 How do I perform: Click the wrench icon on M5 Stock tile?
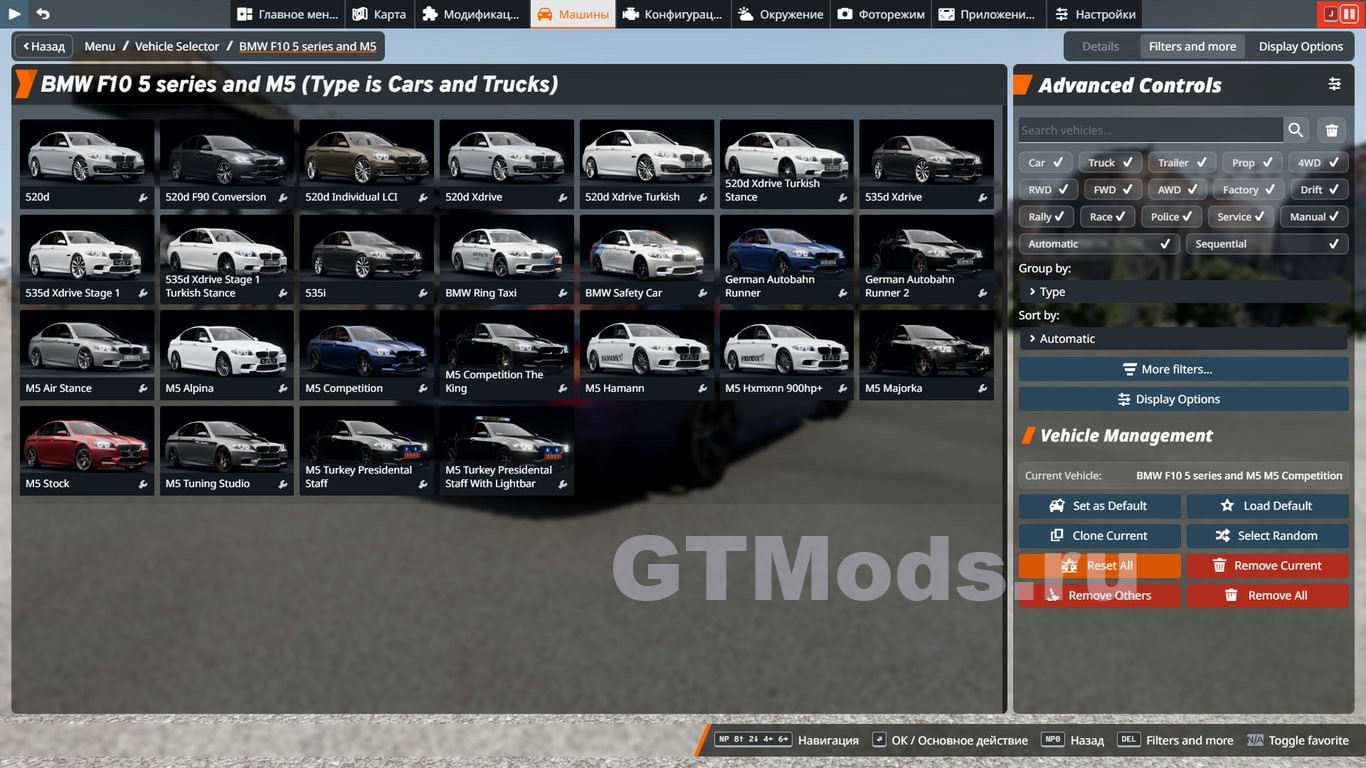(143, 484)
